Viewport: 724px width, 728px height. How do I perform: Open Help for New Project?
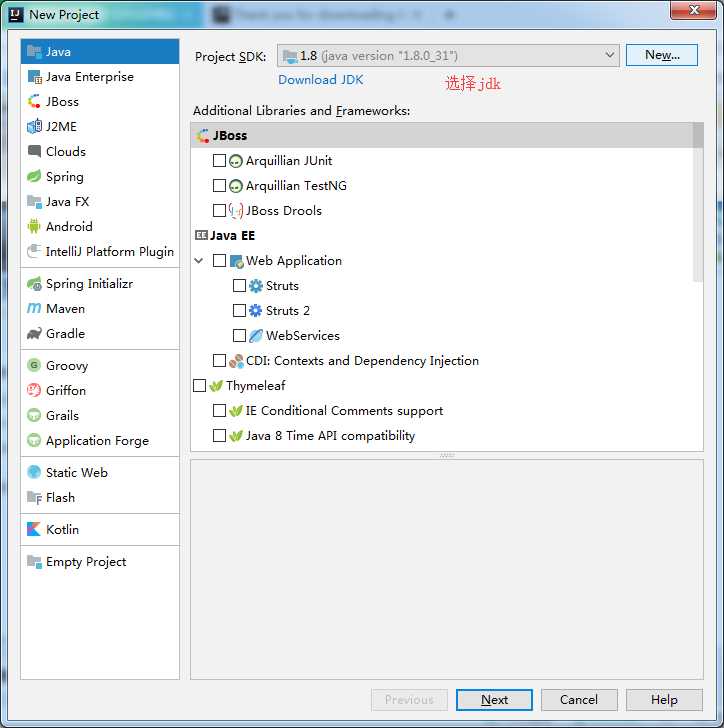(664, 700)
